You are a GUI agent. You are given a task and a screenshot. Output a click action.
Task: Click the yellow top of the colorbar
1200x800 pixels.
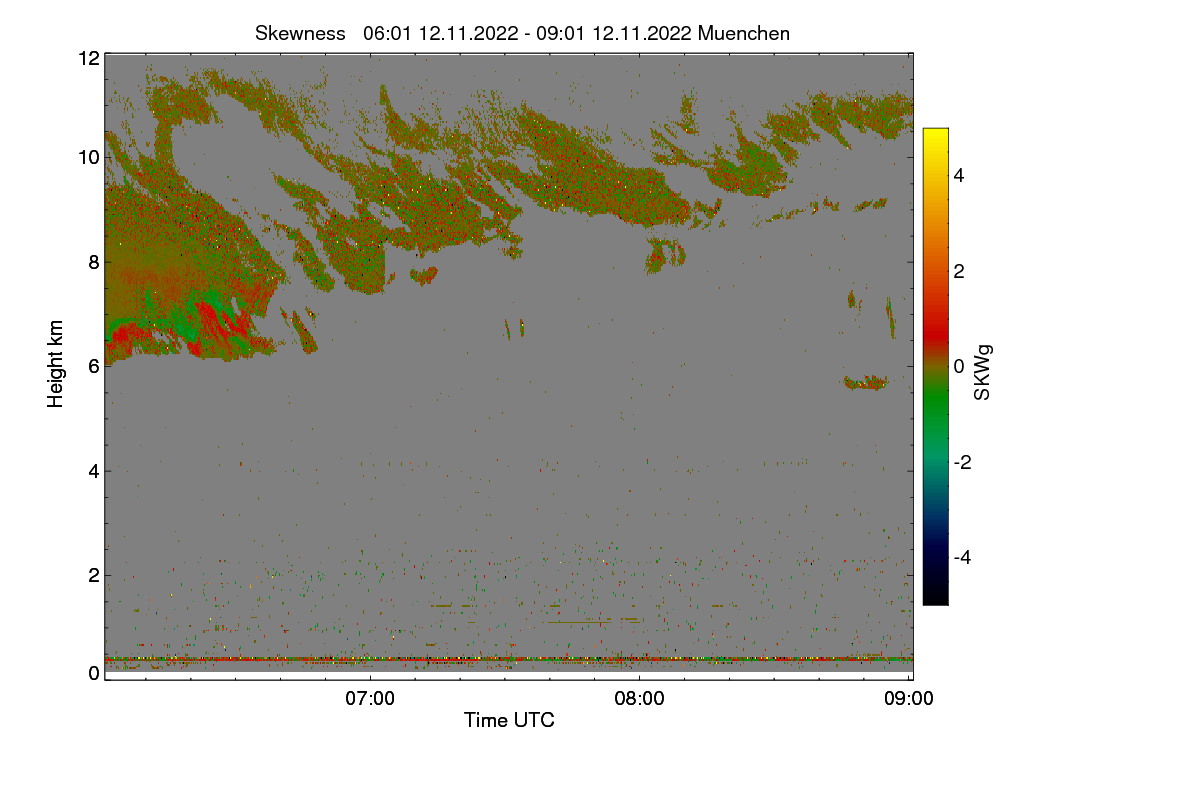(935, 137)
